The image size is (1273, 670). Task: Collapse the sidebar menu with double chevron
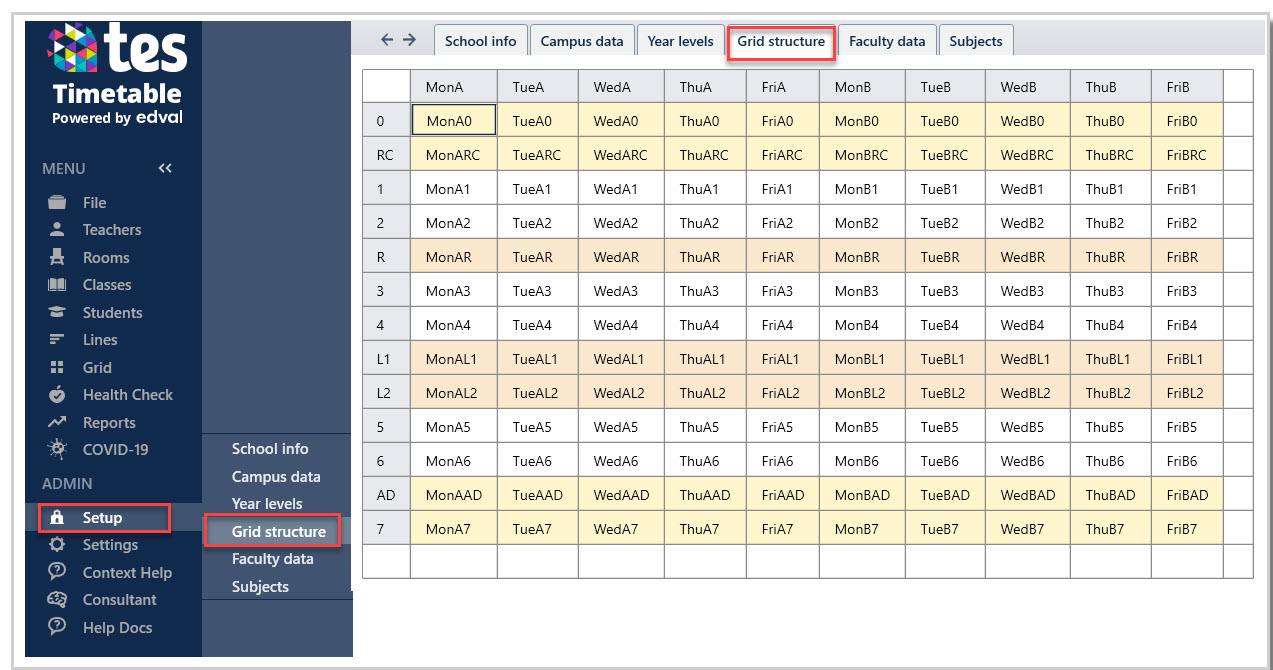coord(165,168)
